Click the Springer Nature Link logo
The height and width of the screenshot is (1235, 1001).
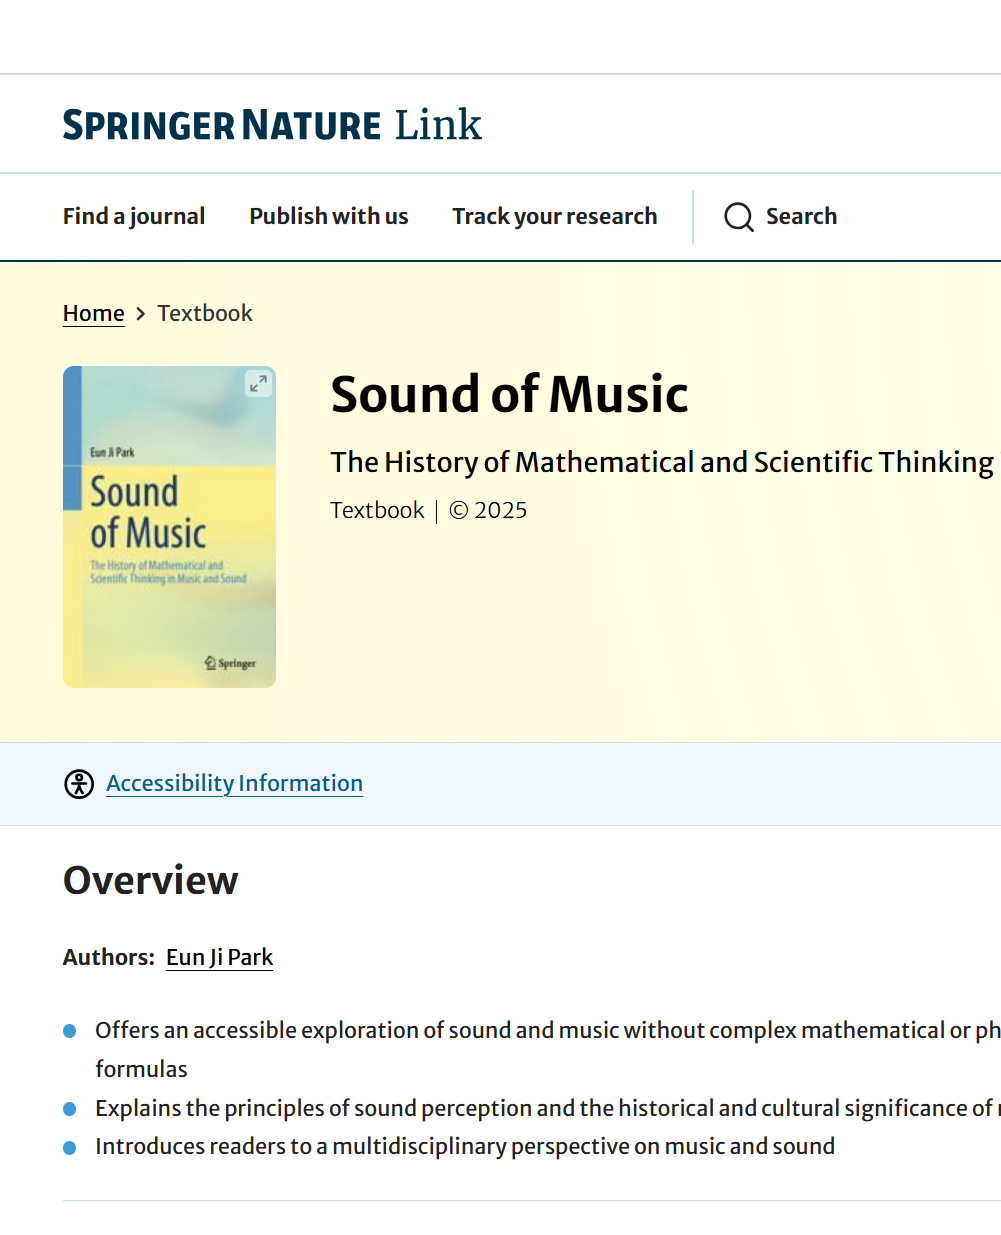tap(272, 125)
